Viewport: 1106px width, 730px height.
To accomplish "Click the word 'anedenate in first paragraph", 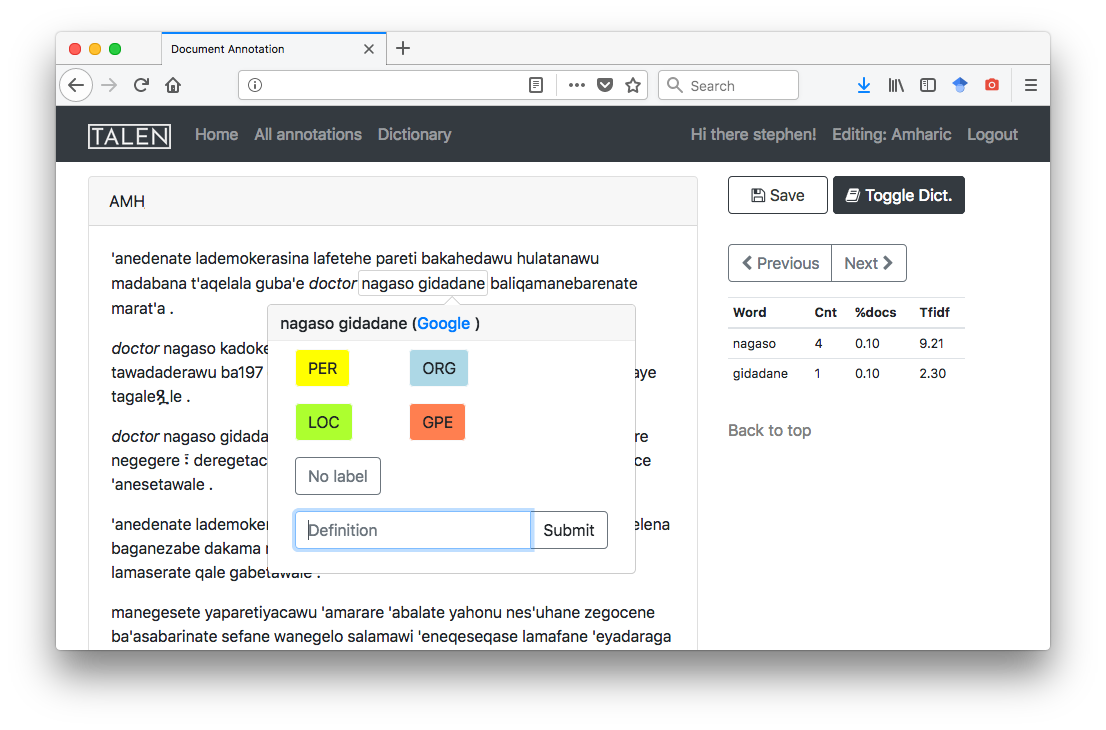I will click(151, 258).
